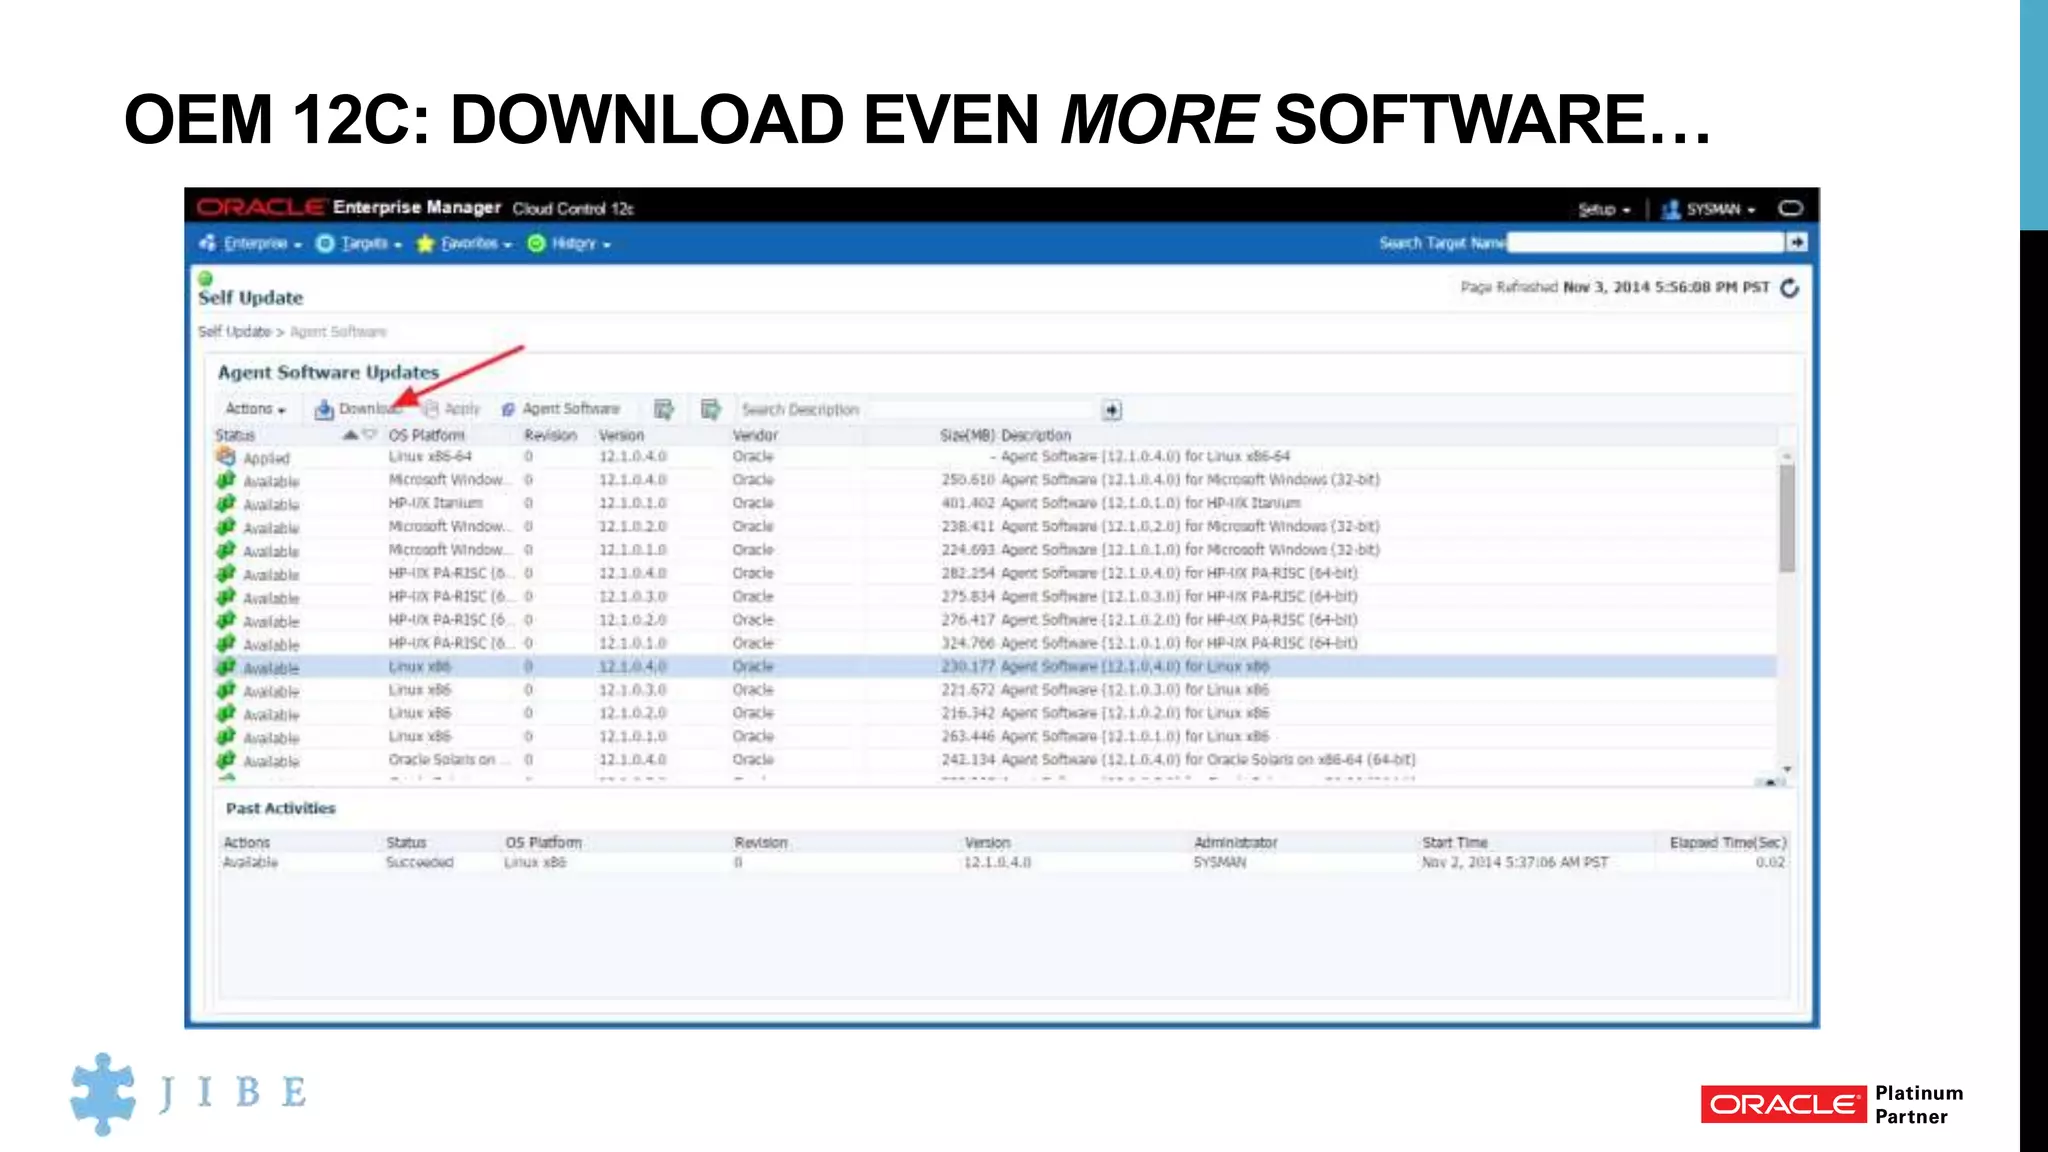Viewport: 2048px width, 1152px height.
Task: Click the Enterprise menu icon
Action: (x=208, y=243)
